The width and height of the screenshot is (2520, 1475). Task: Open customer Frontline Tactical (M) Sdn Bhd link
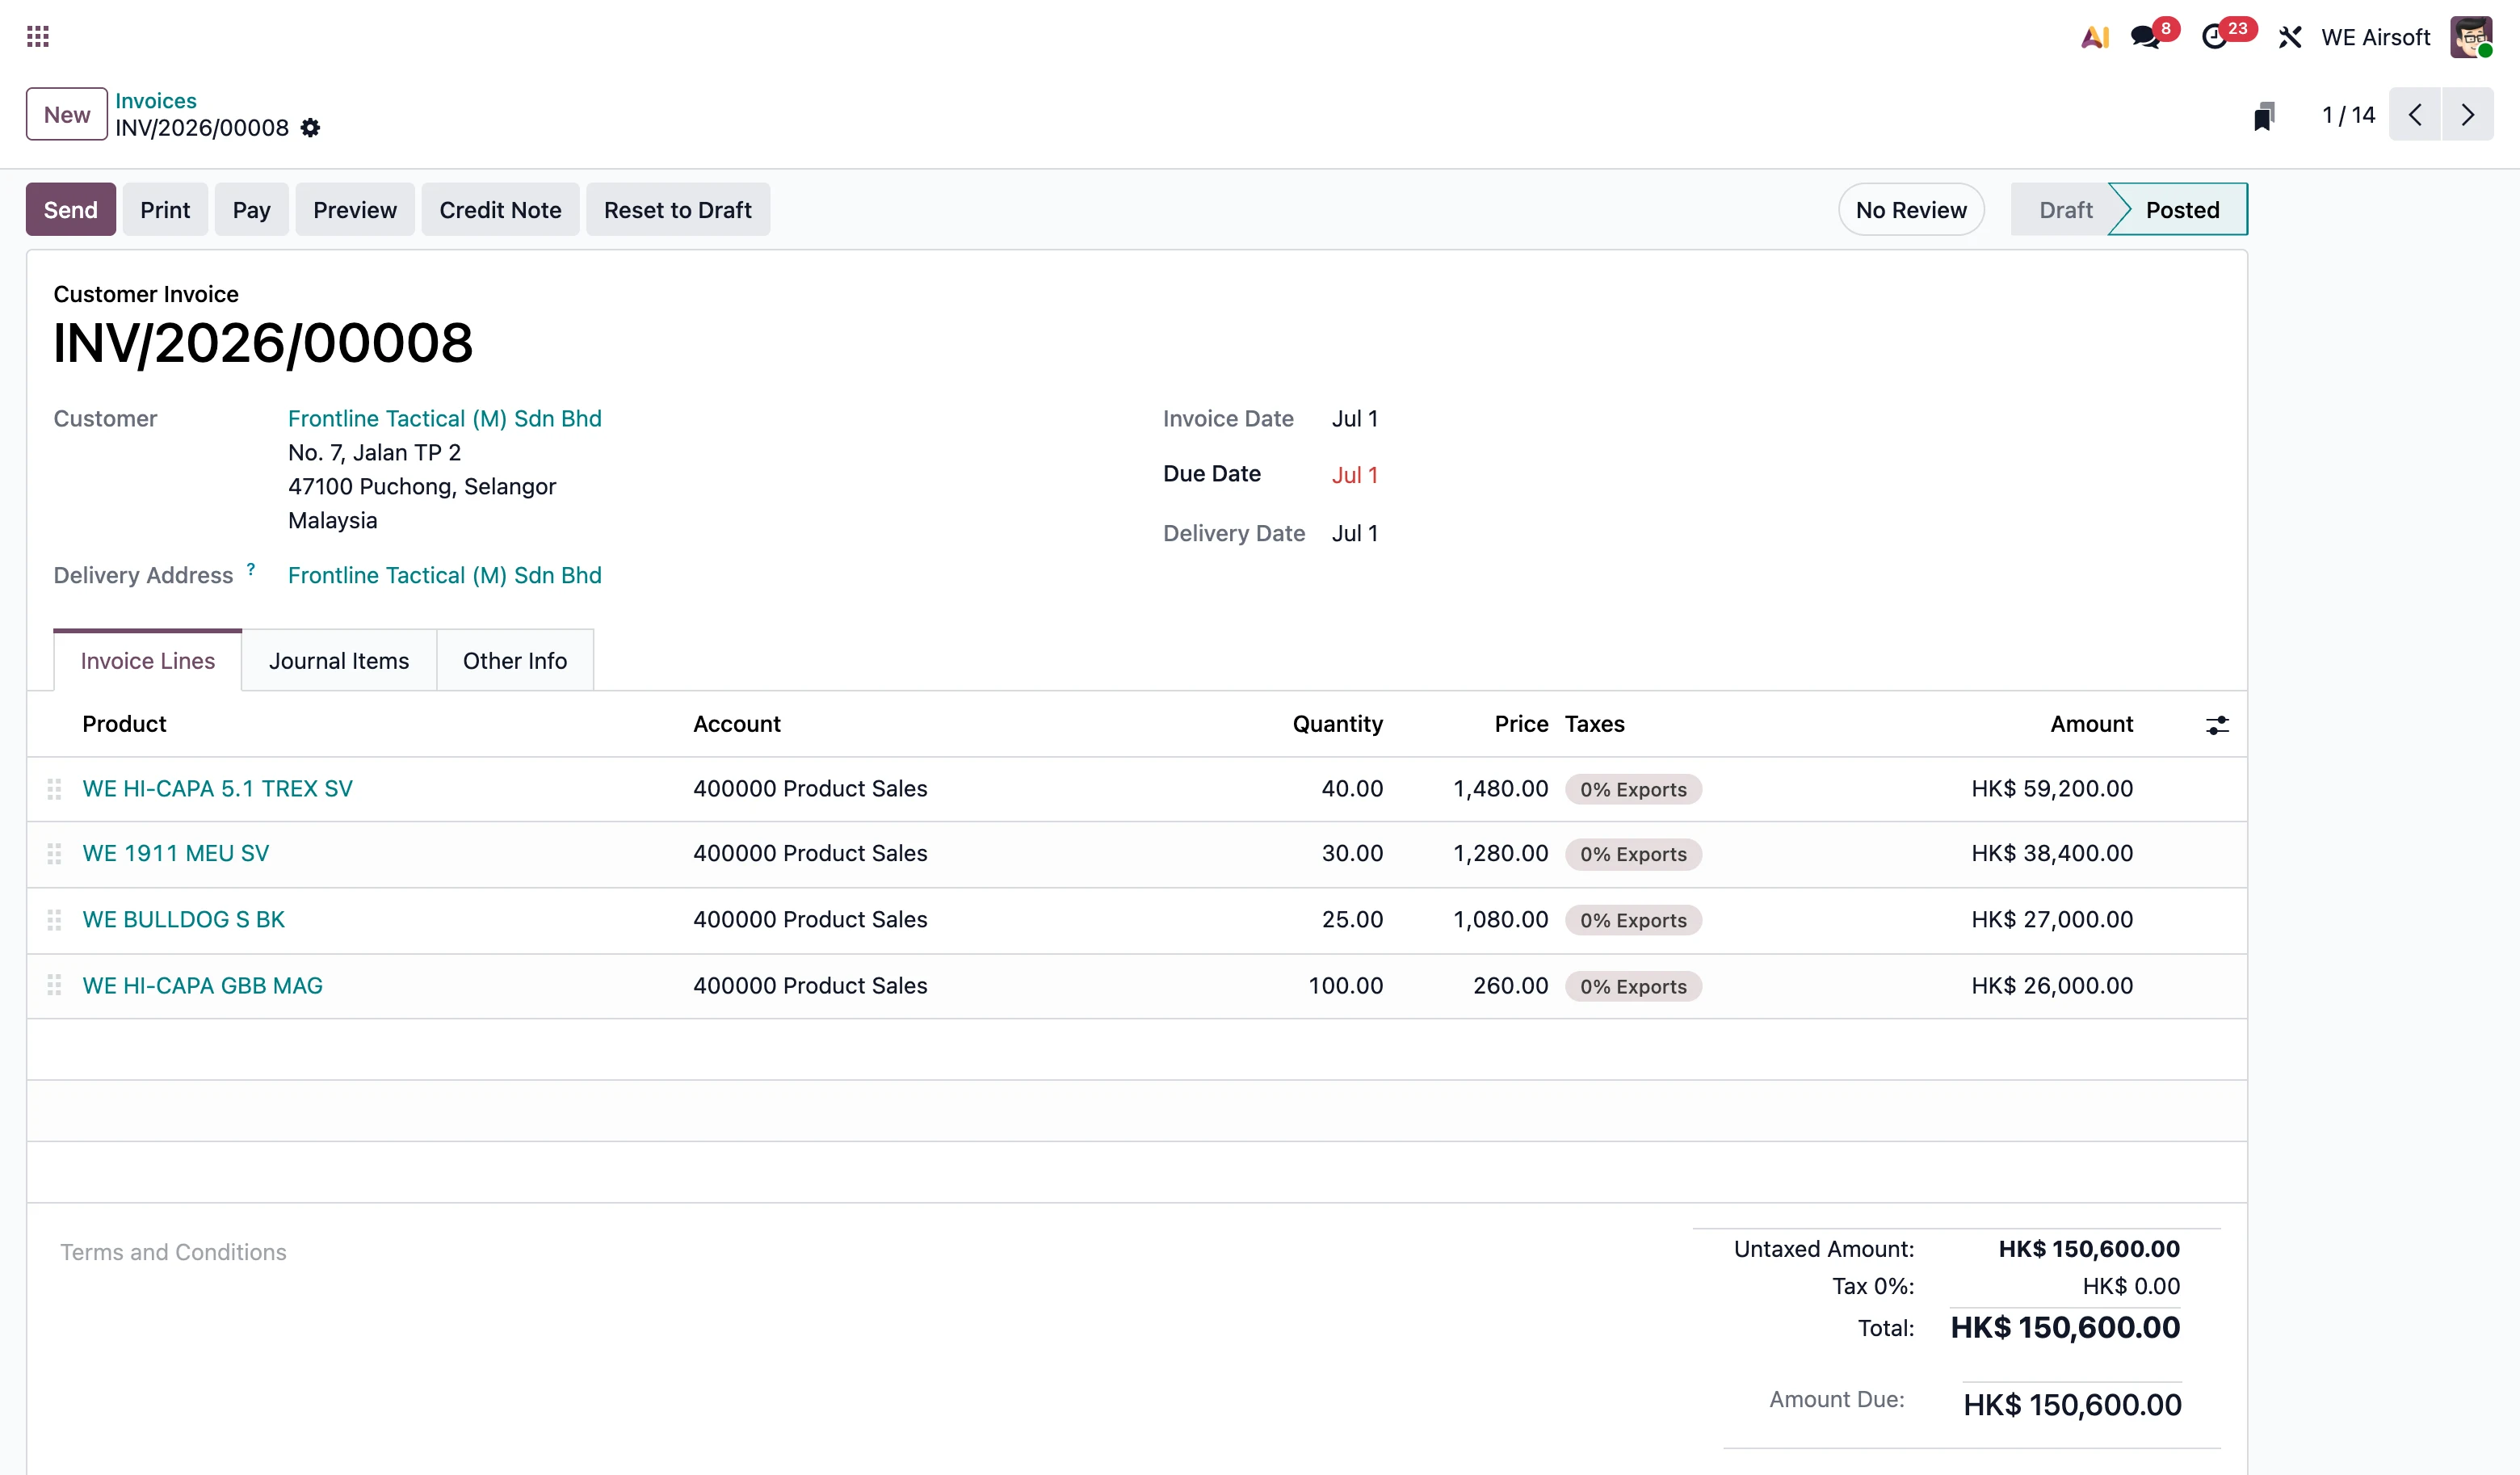445,418
